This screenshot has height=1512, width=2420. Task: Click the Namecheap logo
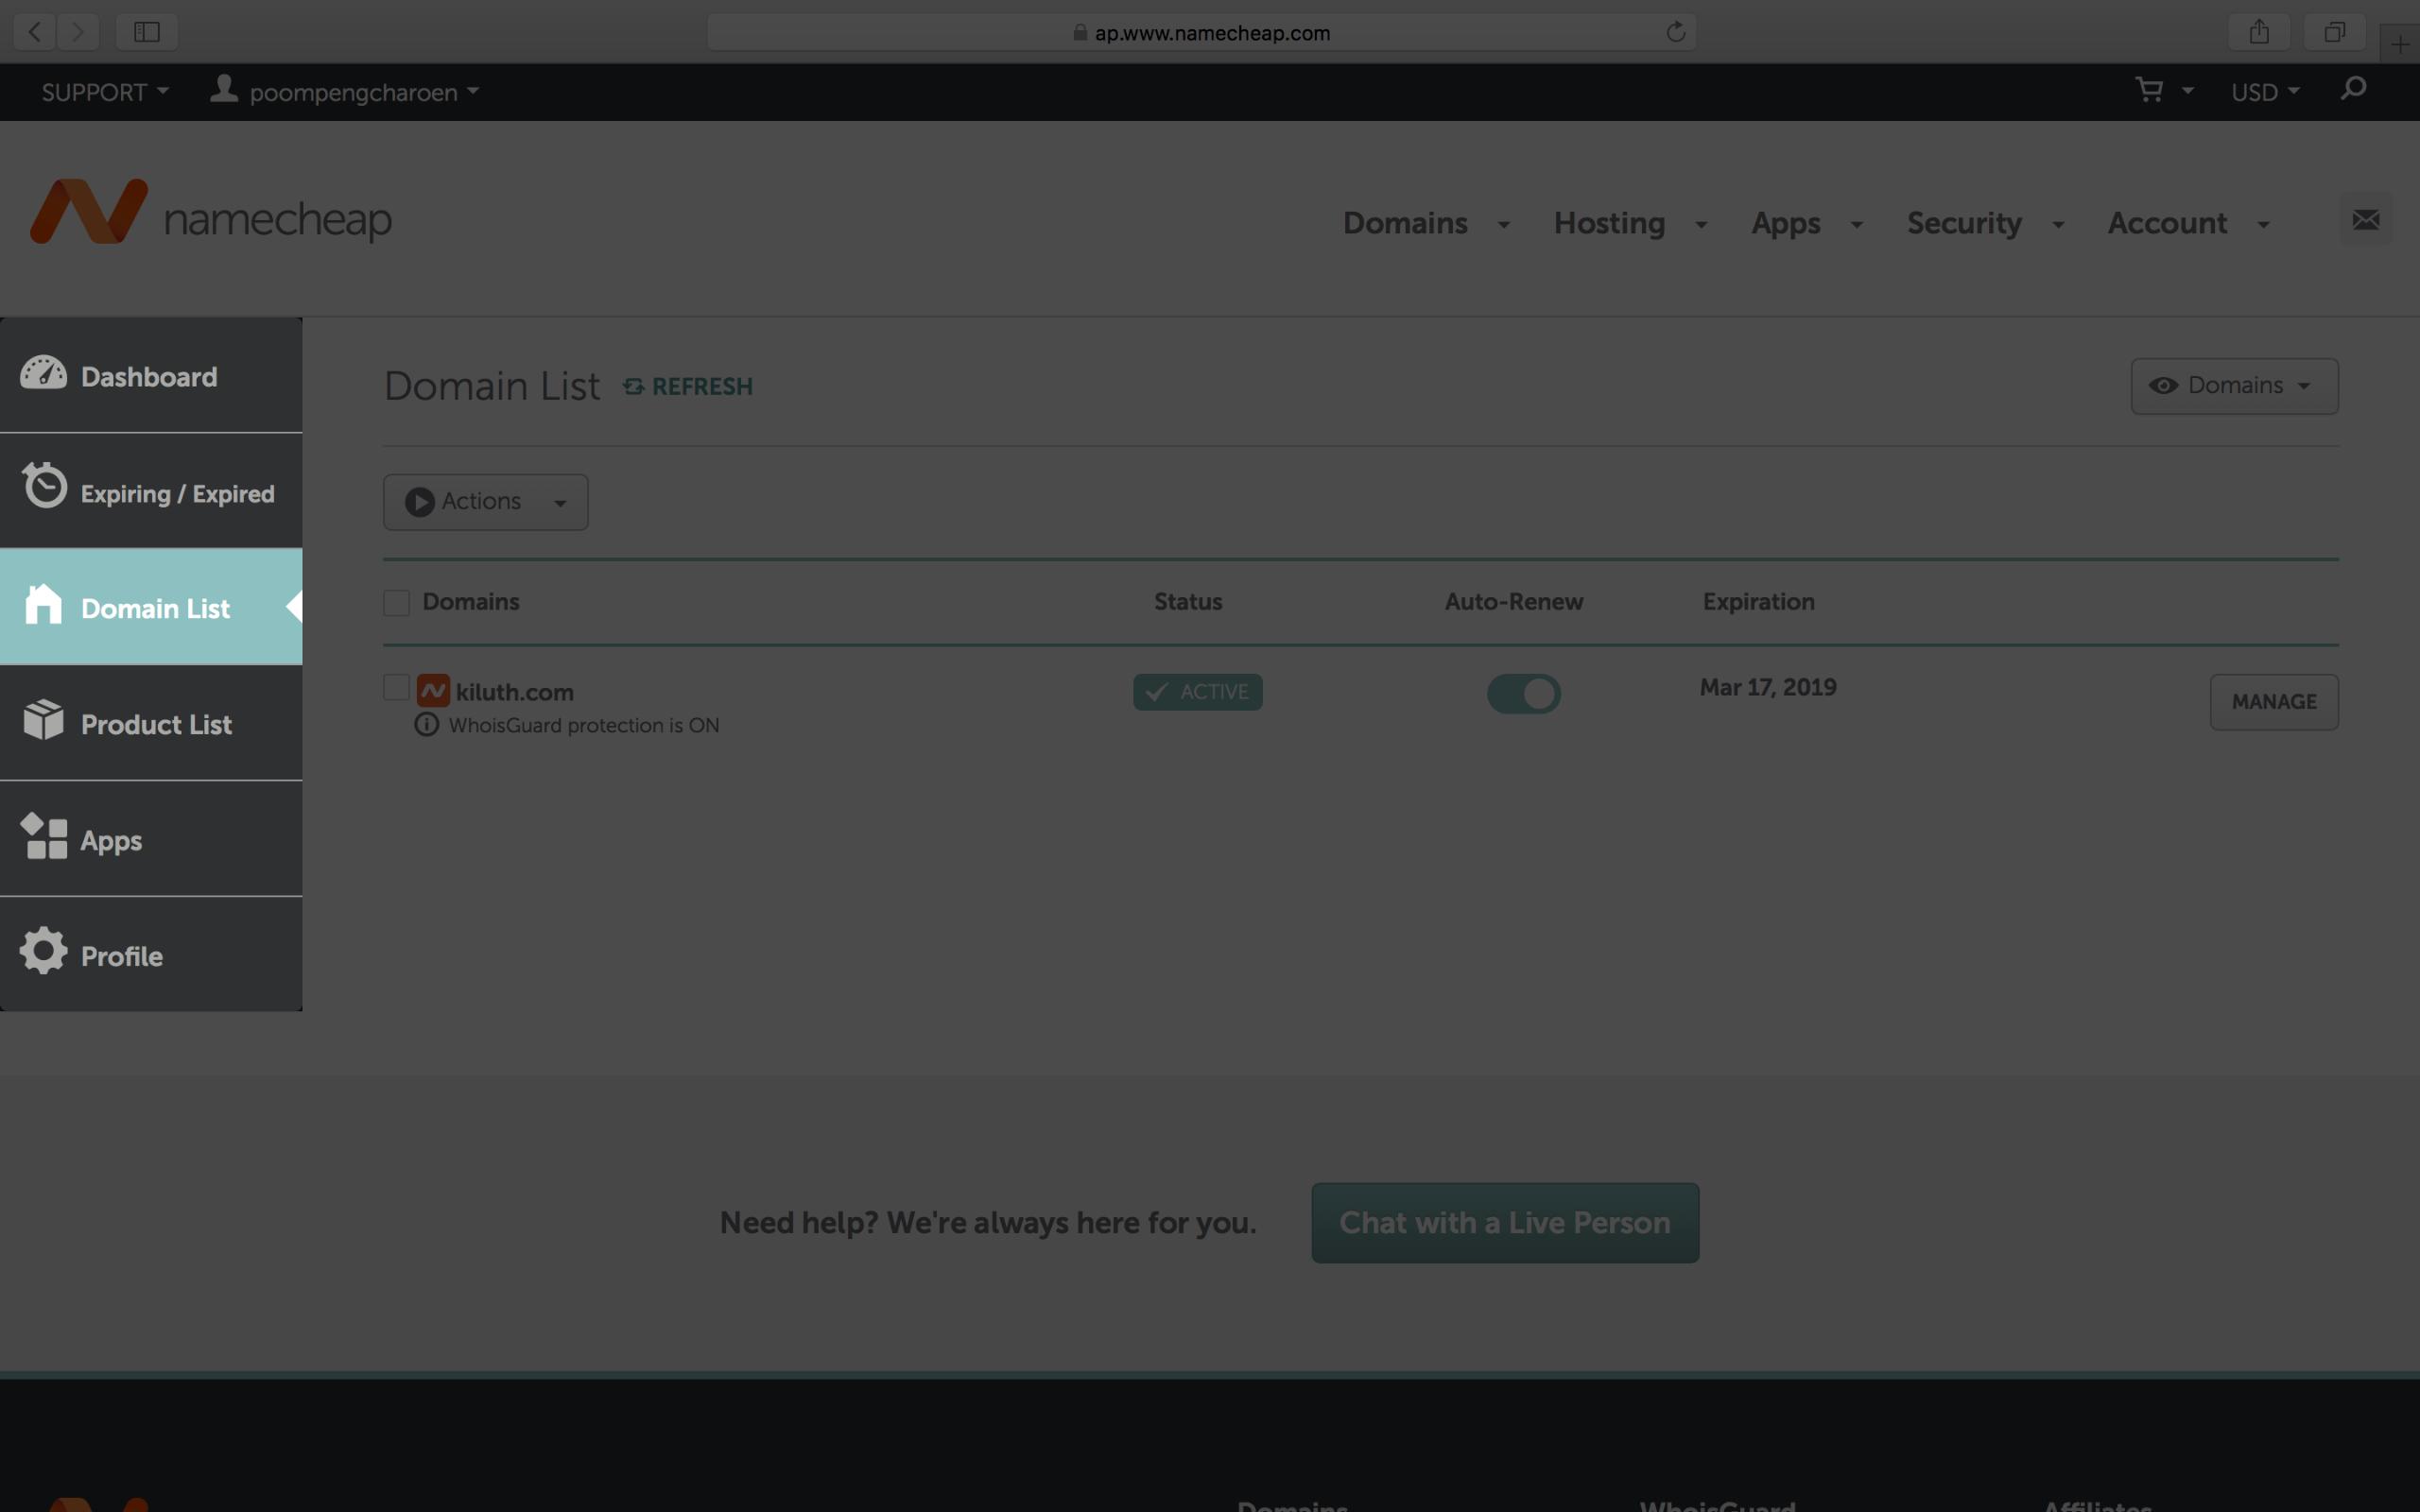[211, 212]
